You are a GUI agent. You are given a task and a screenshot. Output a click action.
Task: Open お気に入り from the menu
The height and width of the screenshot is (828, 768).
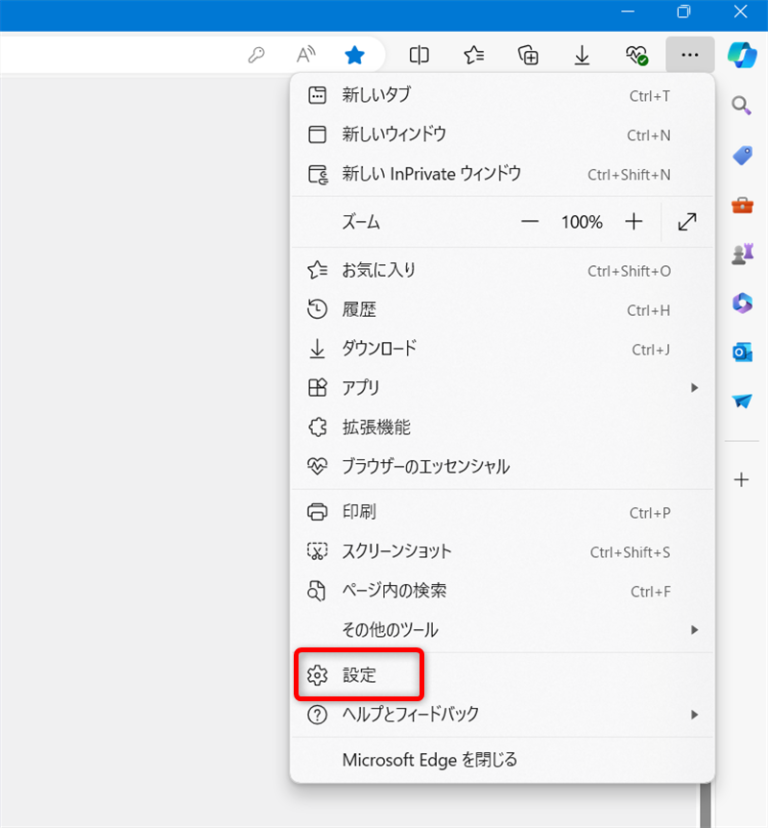[502, 270]
